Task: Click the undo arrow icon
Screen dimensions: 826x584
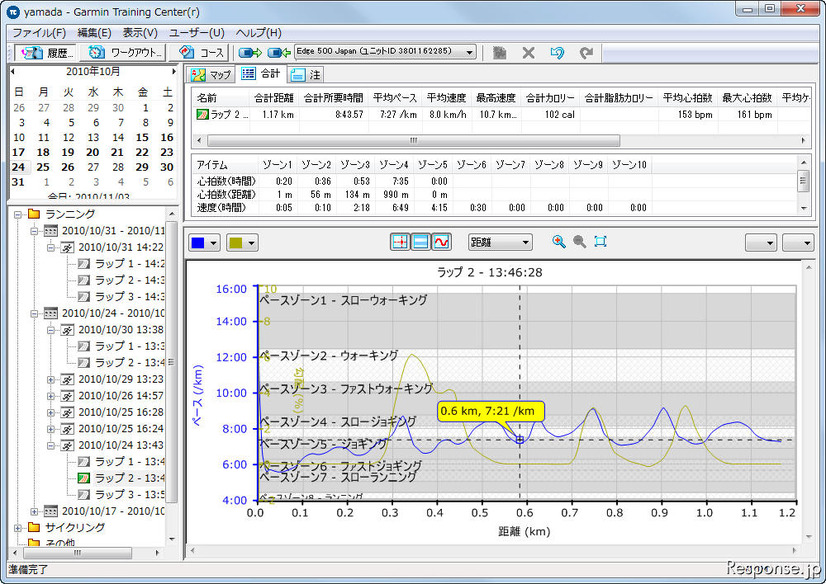Action: click(557, 52)
